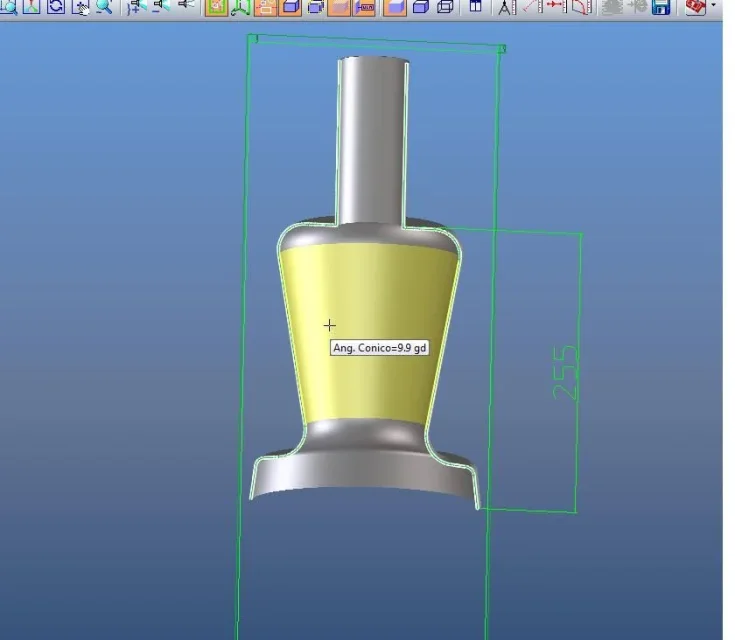
Task: Click the red horizontal arrows measure icon
Action: click(x=556, y=7)
